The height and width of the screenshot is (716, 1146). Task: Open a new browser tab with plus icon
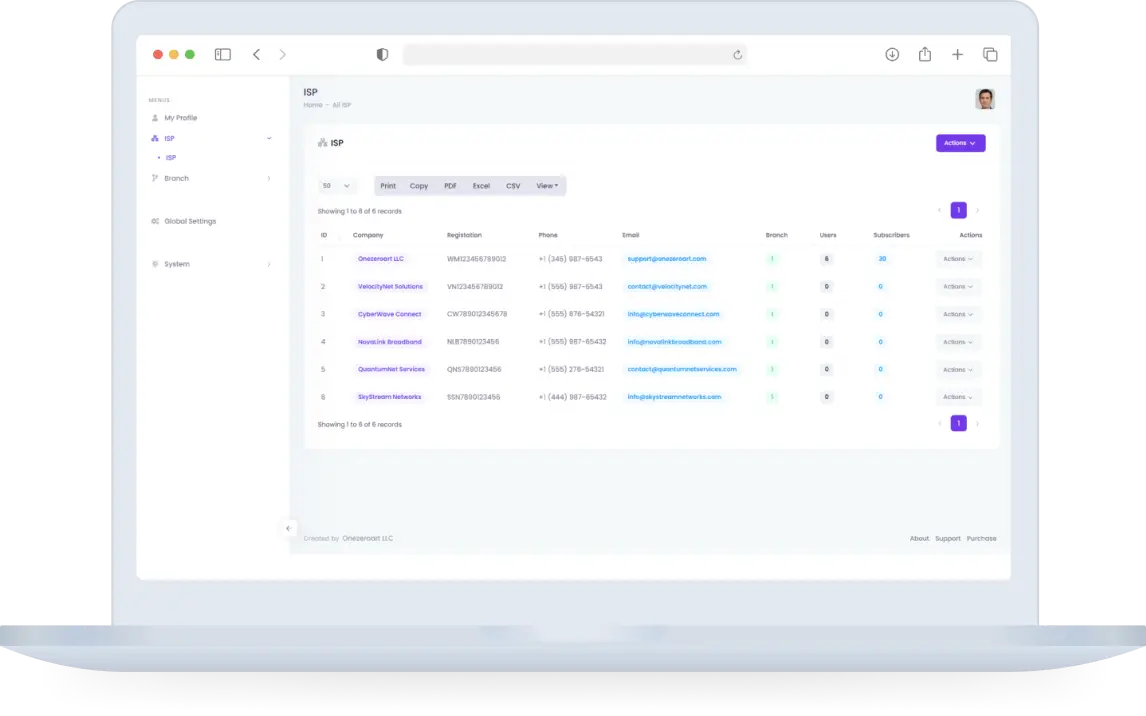tap(957, 55)
